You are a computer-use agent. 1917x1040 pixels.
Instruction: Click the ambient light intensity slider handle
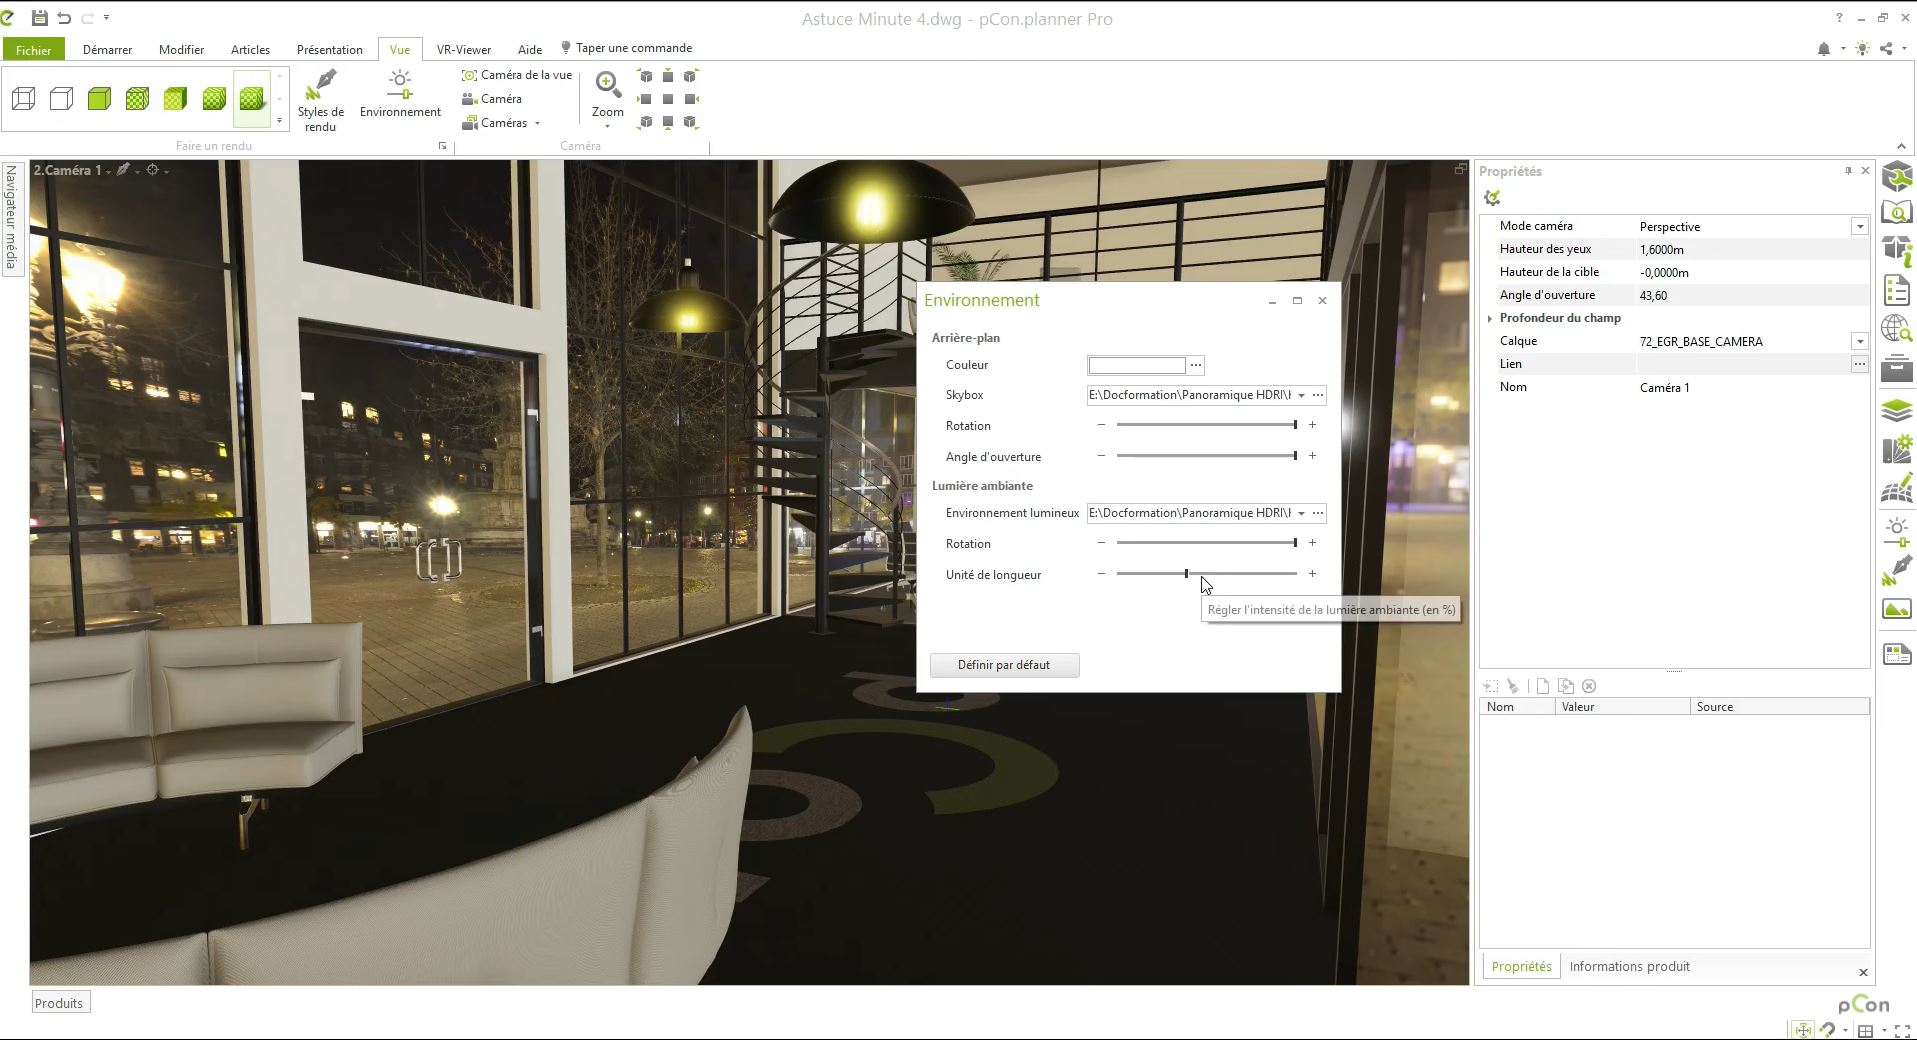point(1187,574)
